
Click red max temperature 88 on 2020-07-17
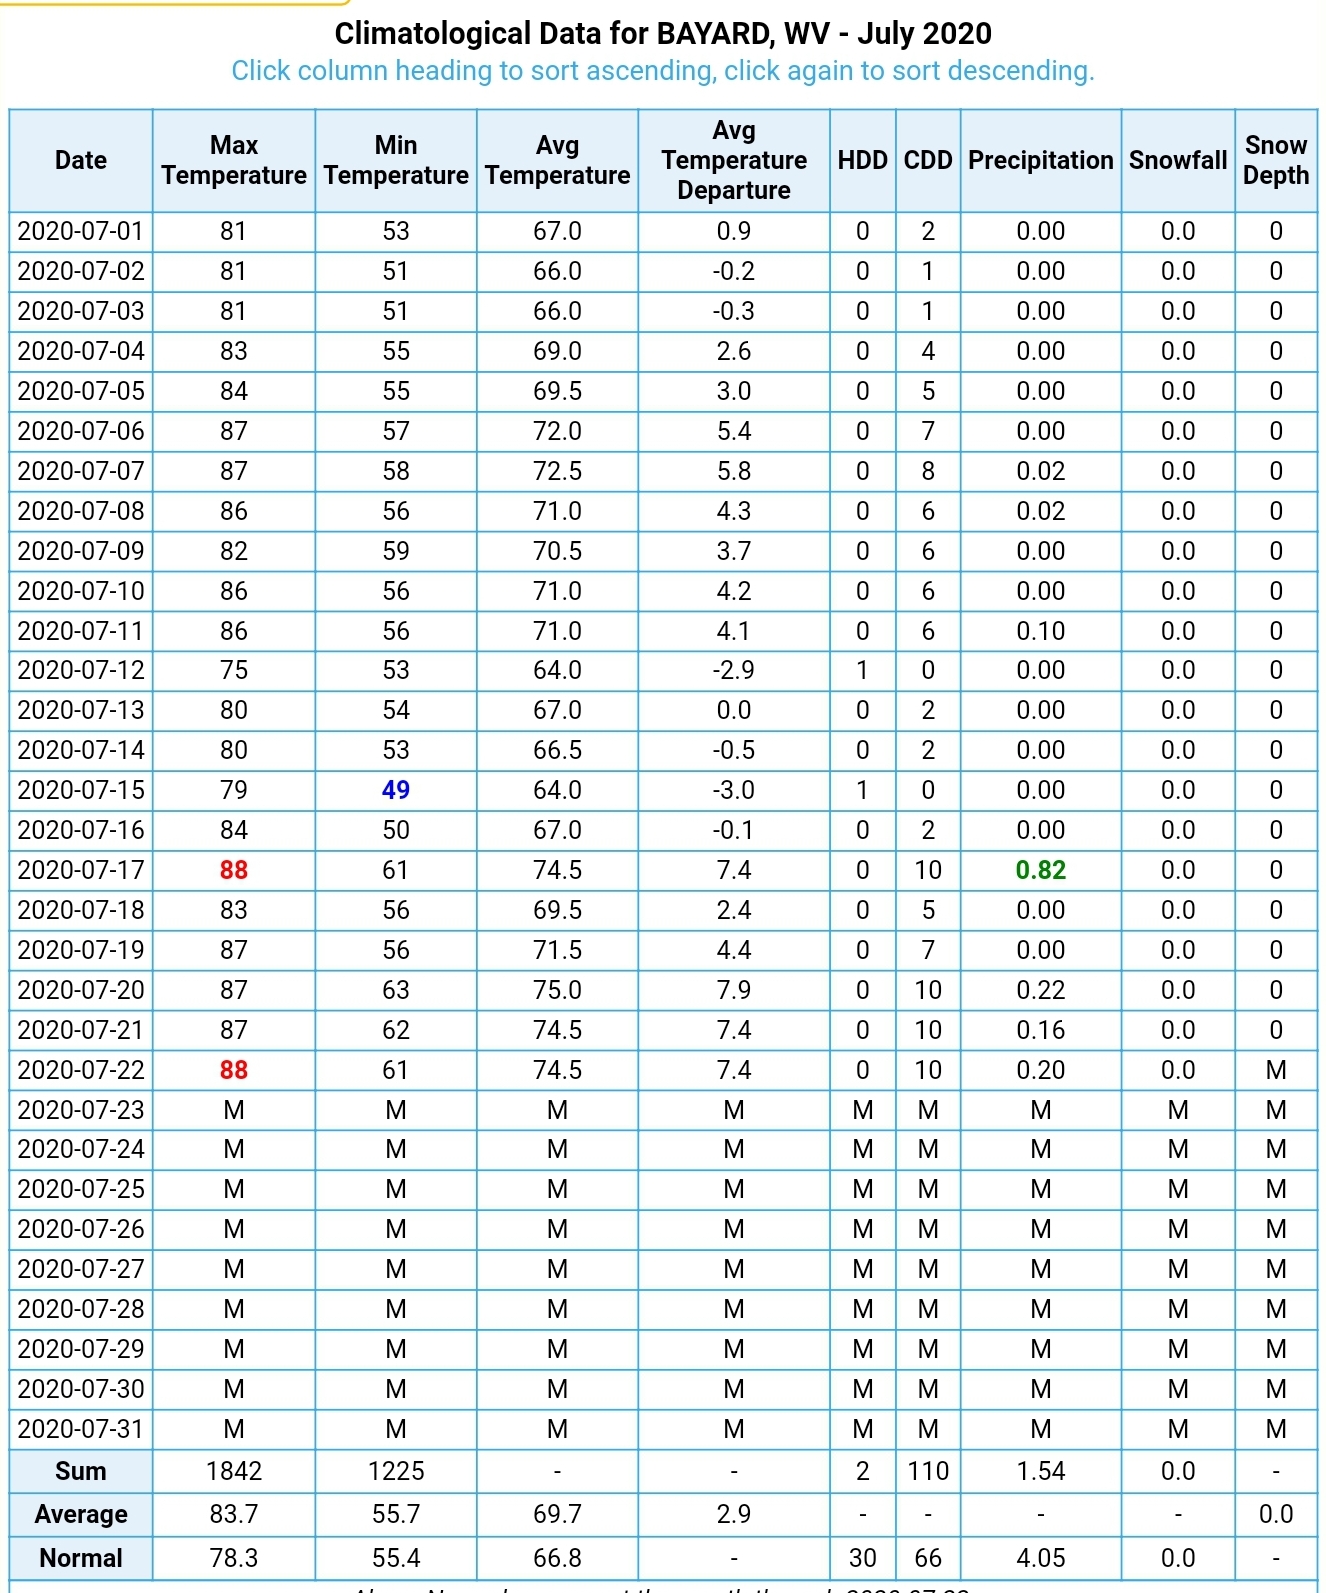(x=234, y=870)
